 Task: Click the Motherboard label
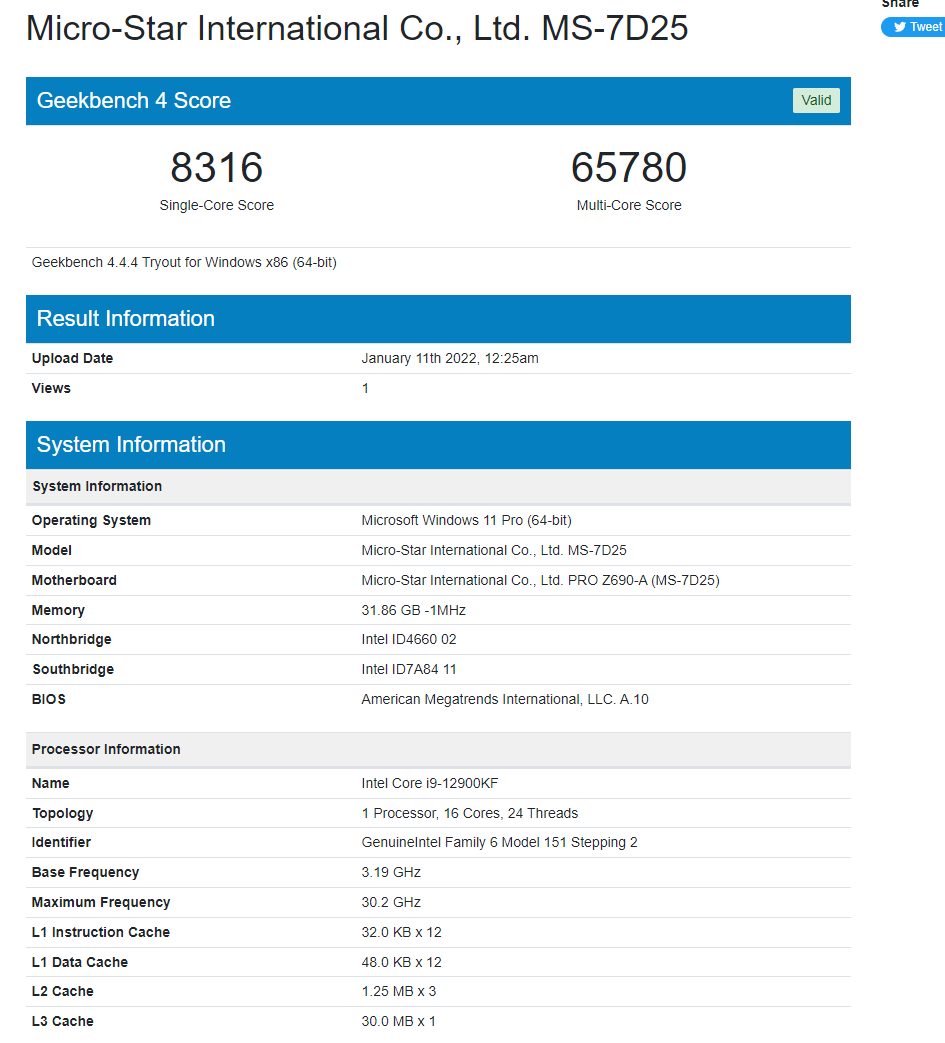coord(74,581)
